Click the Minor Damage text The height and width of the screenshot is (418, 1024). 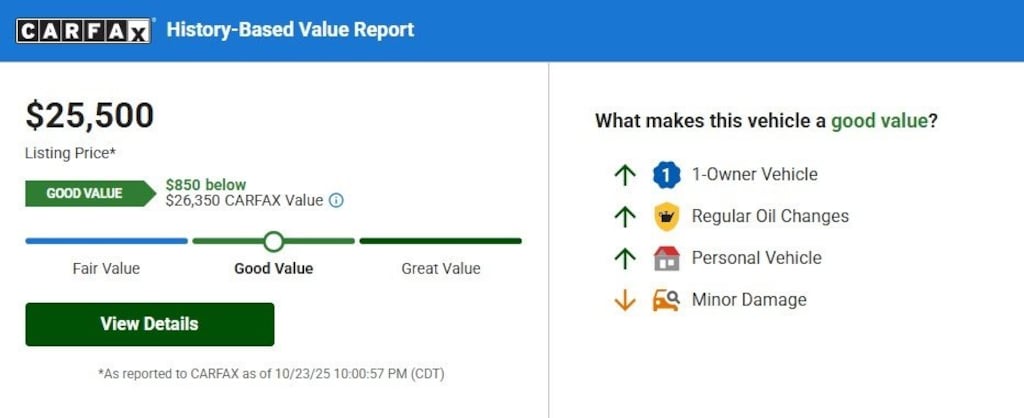click(748, 299)
